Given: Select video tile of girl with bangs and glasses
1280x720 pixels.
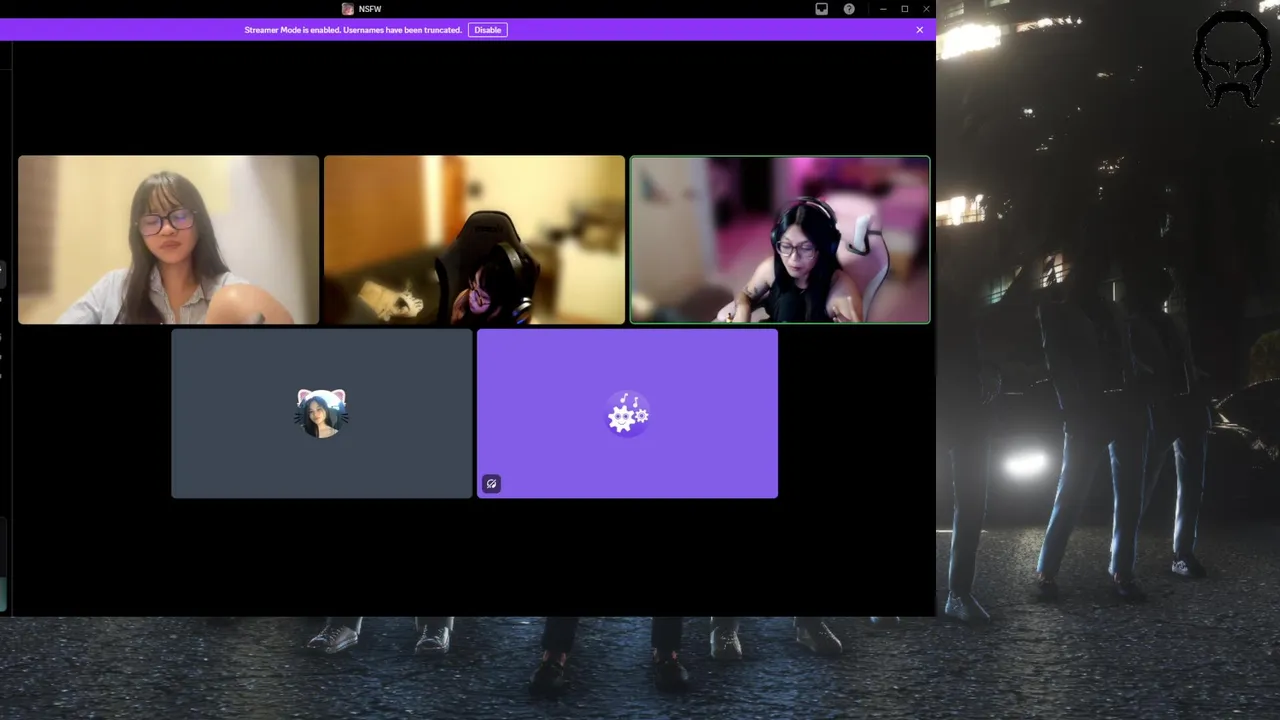Looking at the screenshot, I should (x=168, y=240).
